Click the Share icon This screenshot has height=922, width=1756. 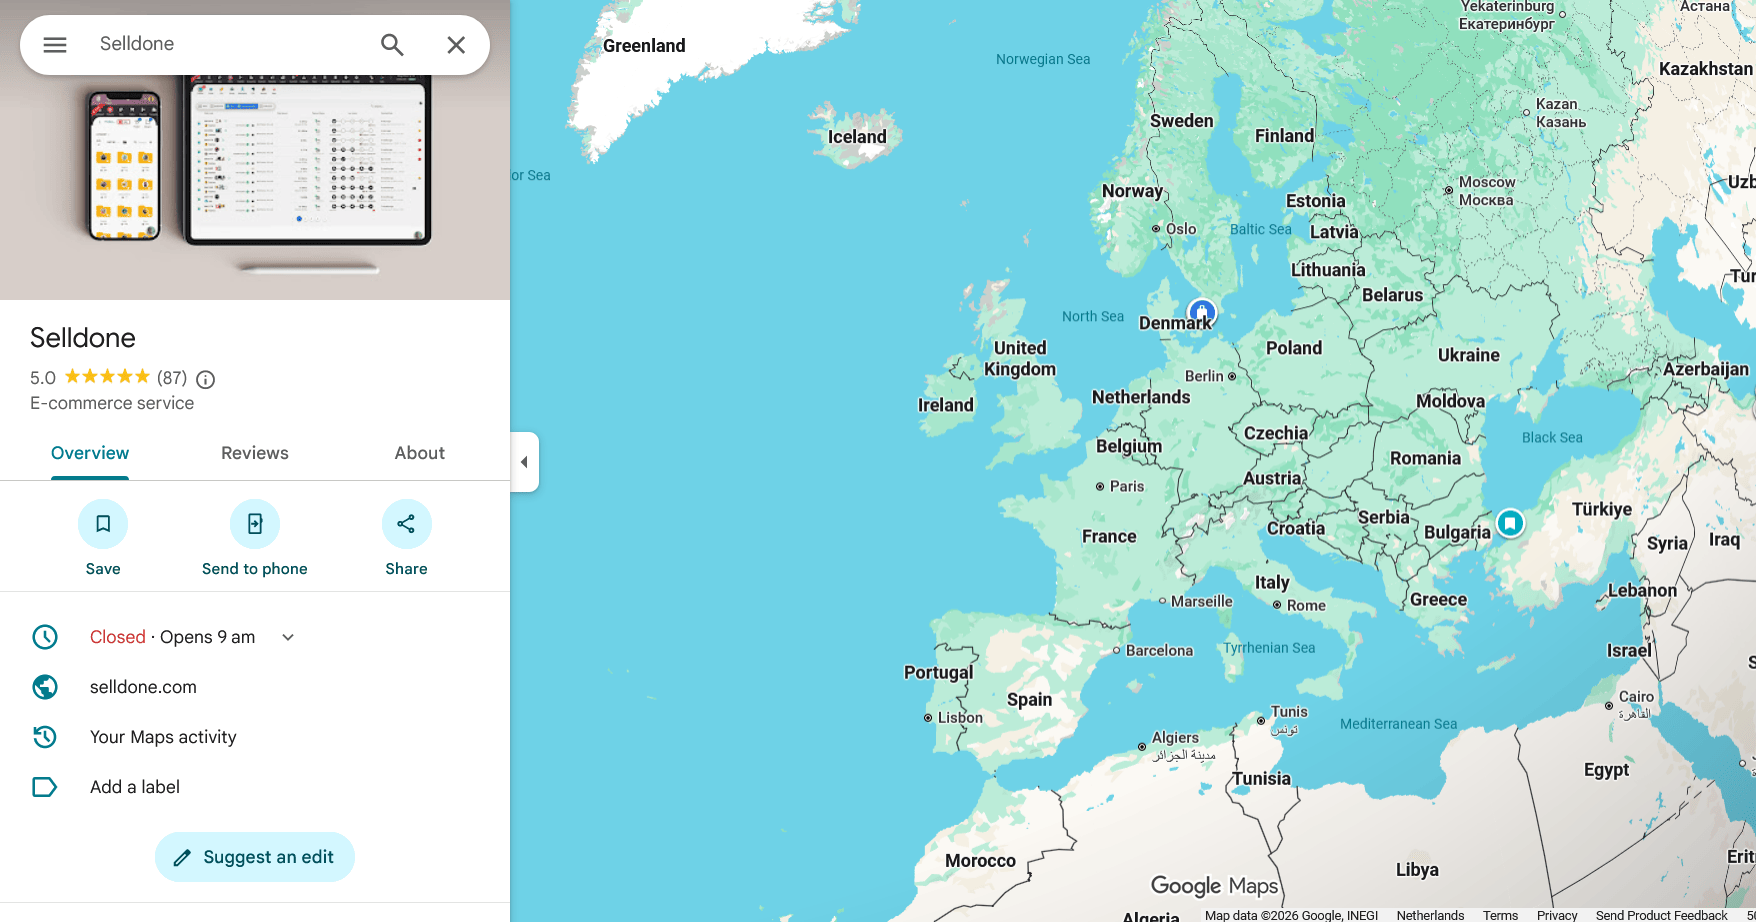tap(406, 524)
